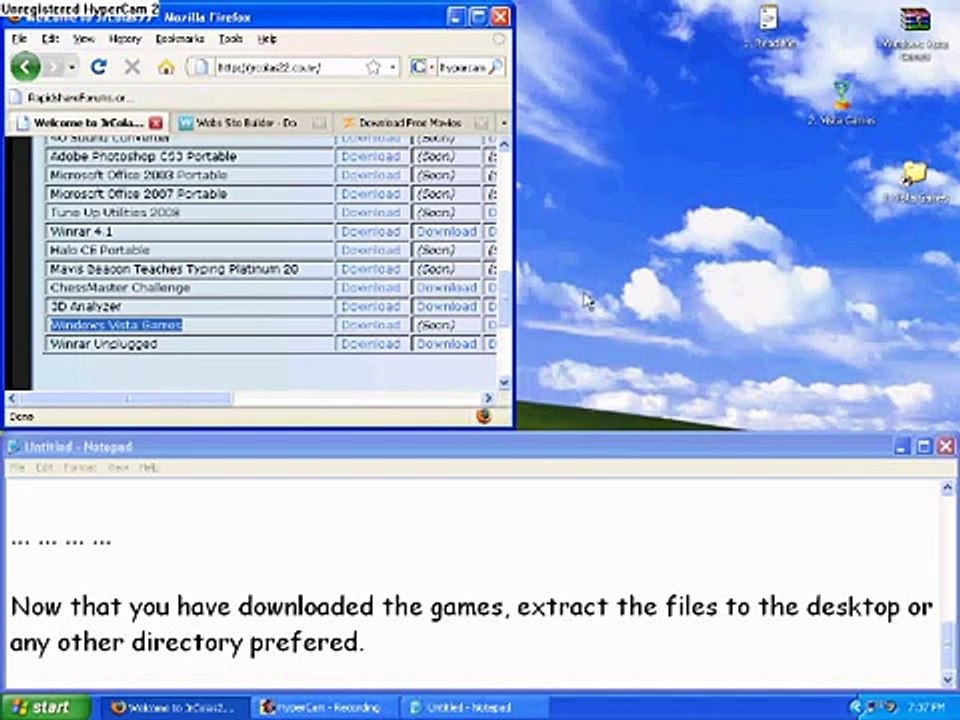
Task: Open Notepad's File menu
Action: pyautogui.click(x=17, y=468)
